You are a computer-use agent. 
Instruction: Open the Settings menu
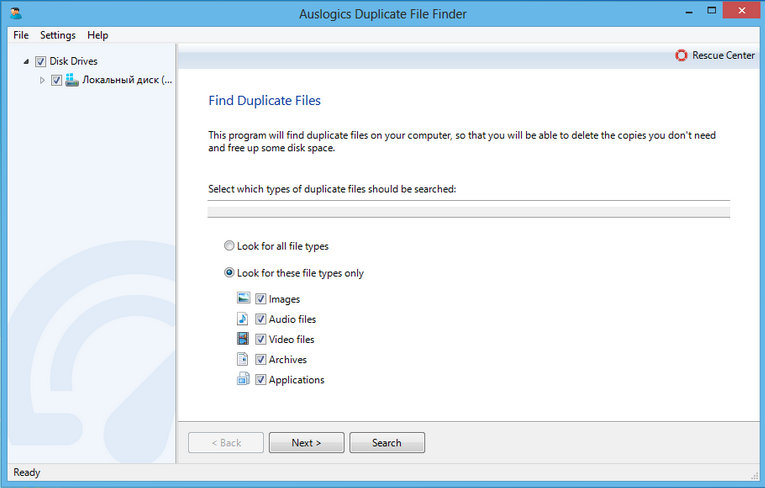pos(58,35)
